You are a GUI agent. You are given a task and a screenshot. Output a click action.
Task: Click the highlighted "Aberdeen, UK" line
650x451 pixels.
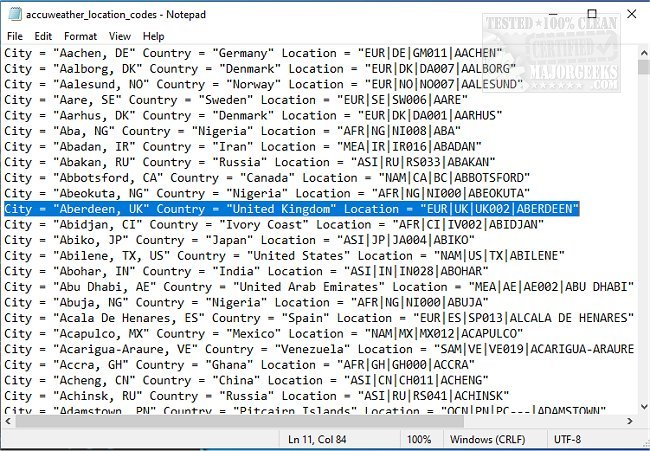(291, 209)
